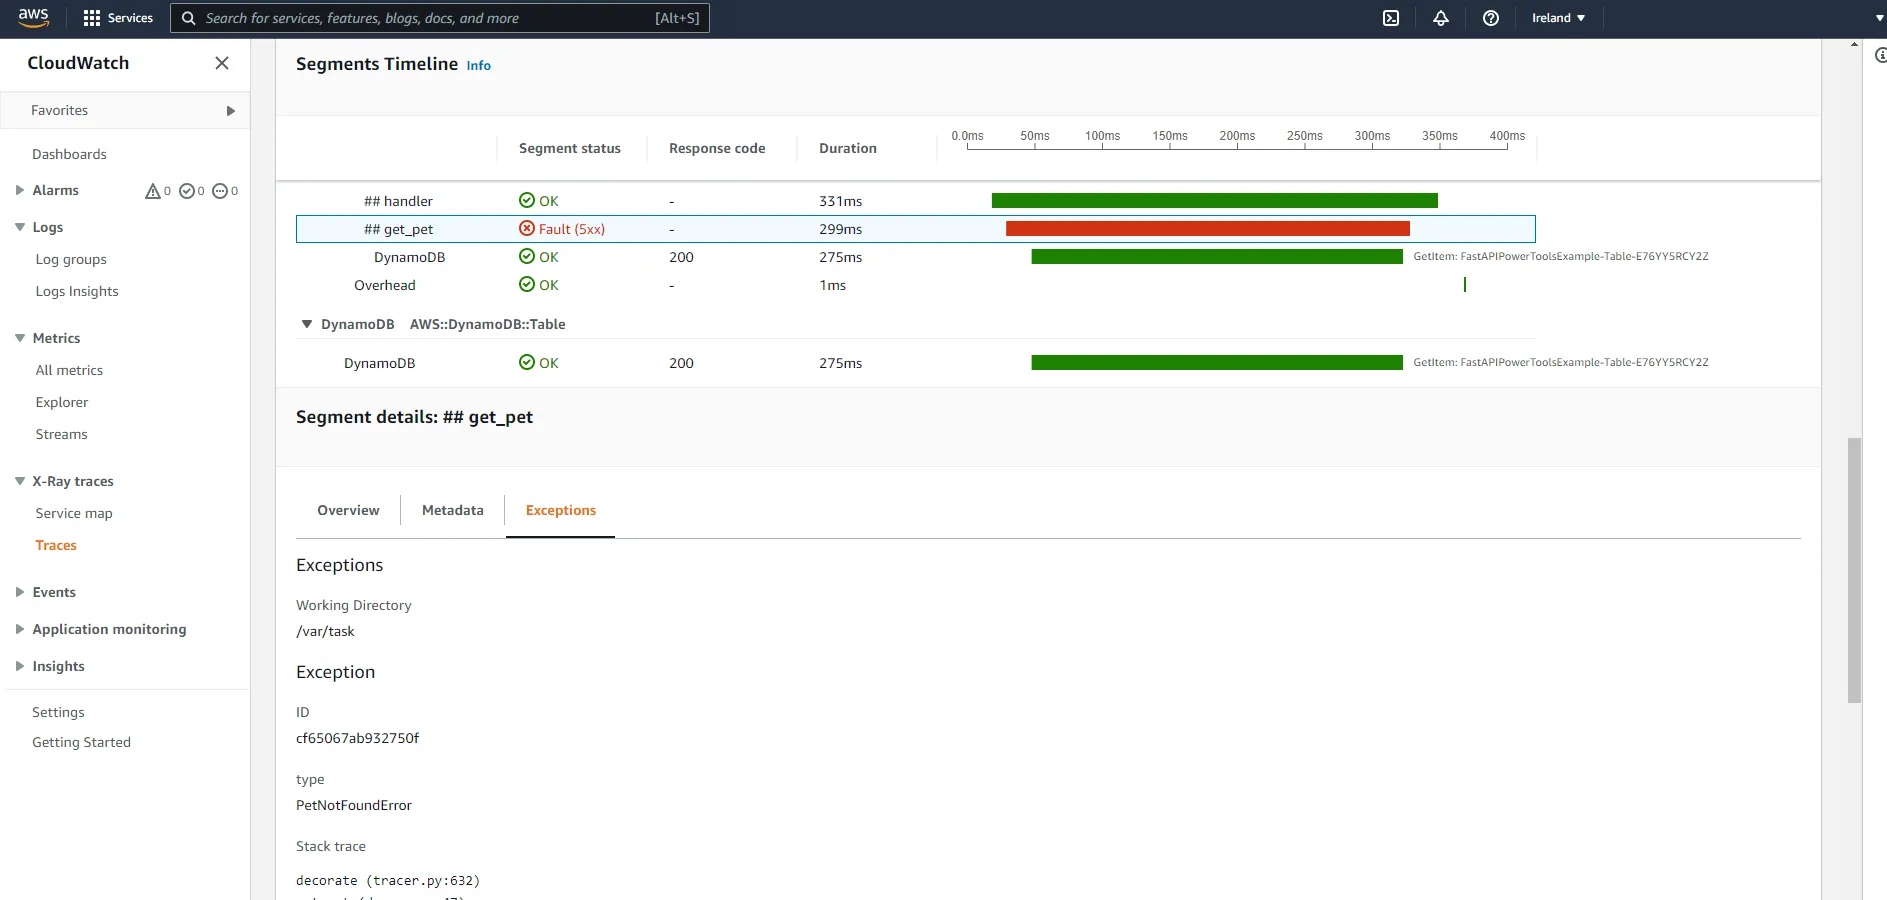Navigate to Service map in the sidebar
The width and height of the screenshot is (1887, 900).
(73, 513)
